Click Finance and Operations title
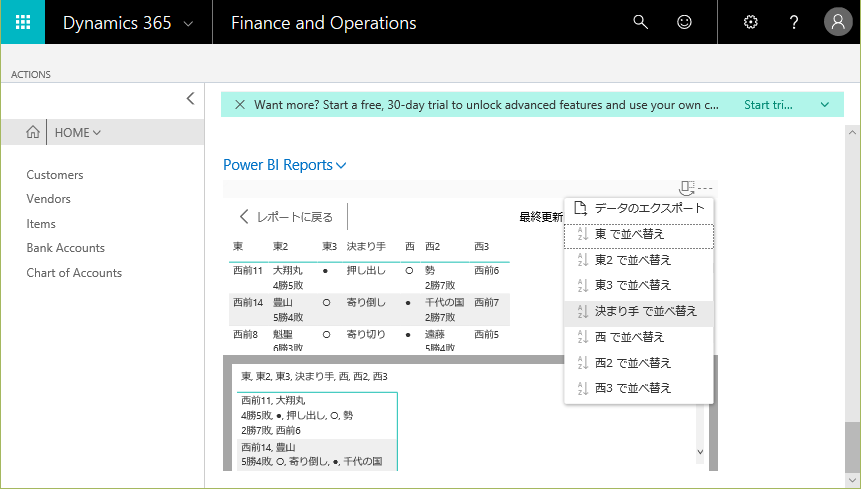 pos(323,23)
